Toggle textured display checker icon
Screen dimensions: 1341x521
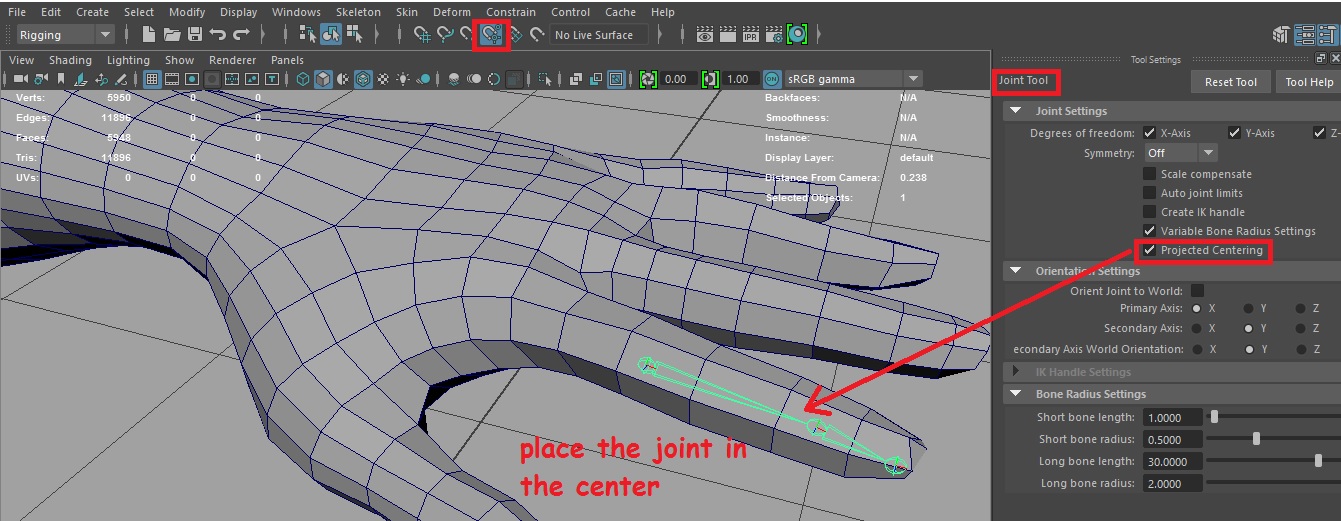(x=384, y=79)
